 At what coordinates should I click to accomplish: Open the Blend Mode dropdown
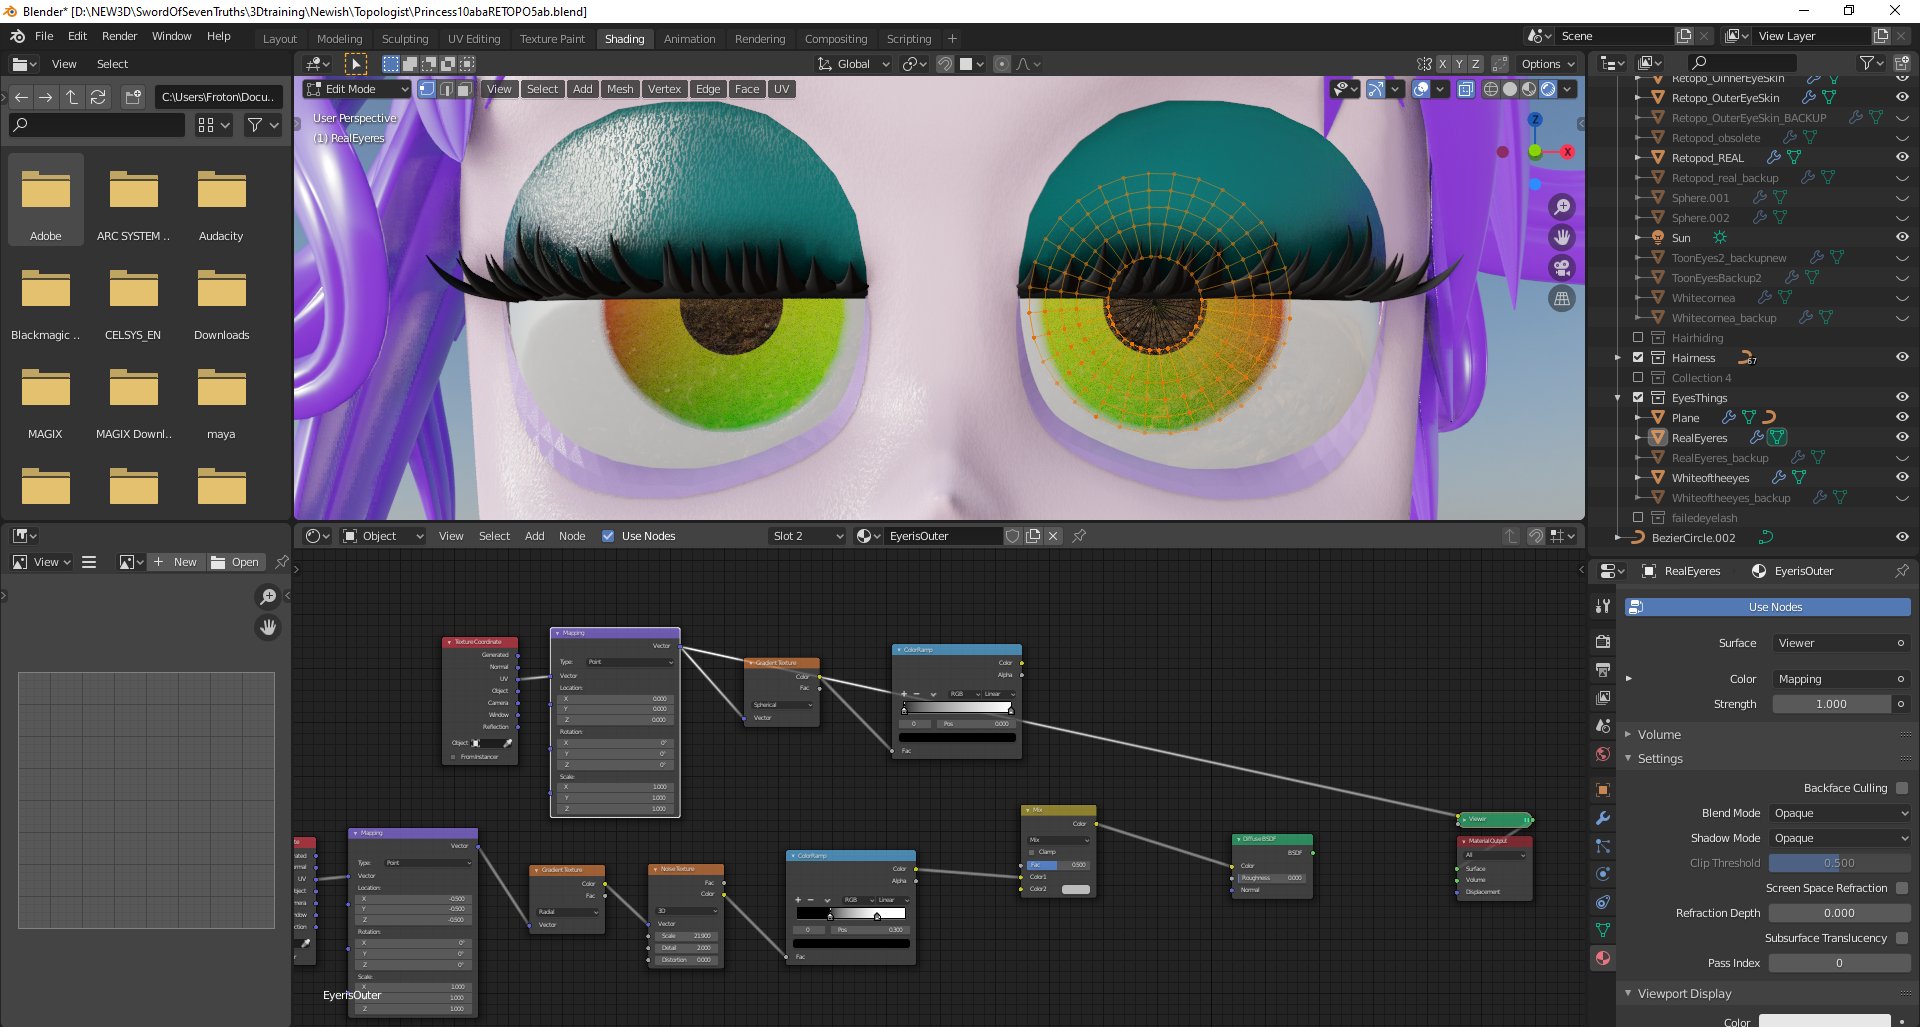tap(1840, 813)
